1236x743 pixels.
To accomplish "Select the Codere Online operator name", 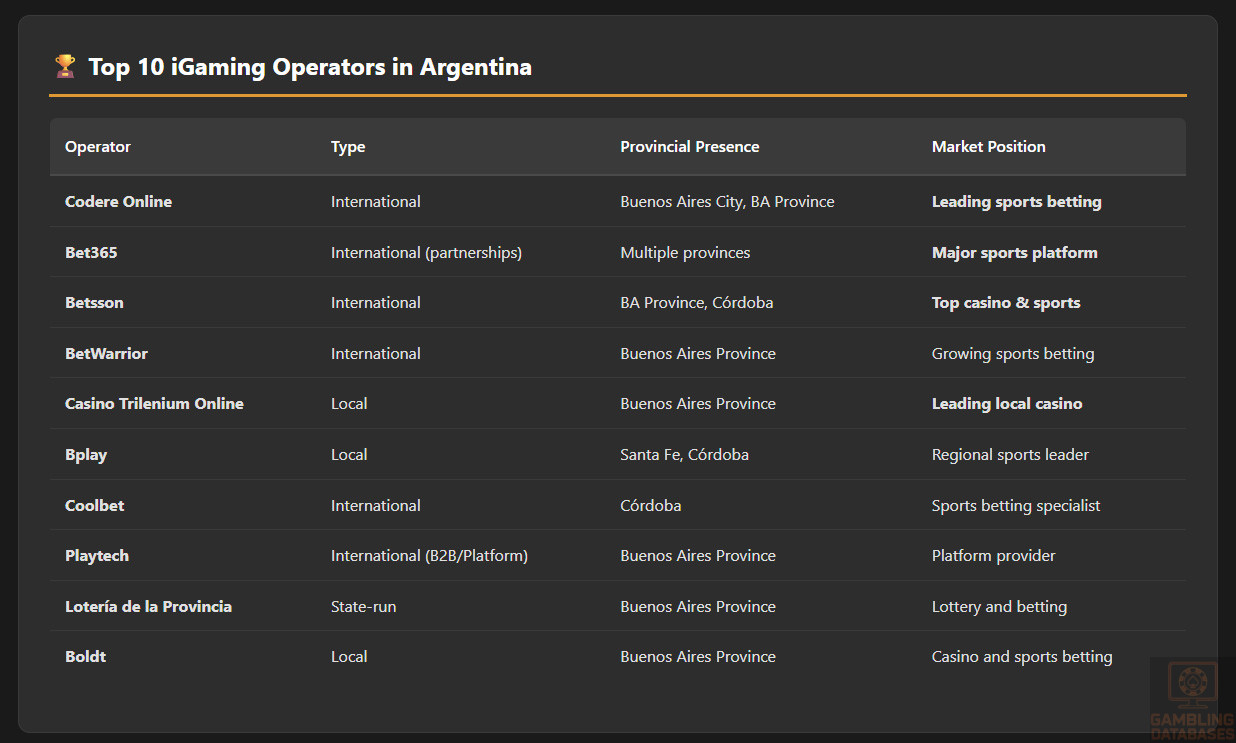I will tap(118, 202).
